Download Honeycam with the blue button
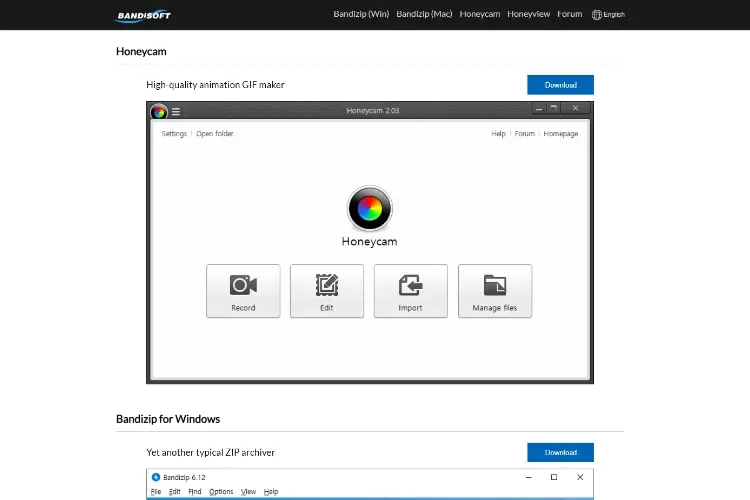750x500 pixels. [x=561, y=85]
